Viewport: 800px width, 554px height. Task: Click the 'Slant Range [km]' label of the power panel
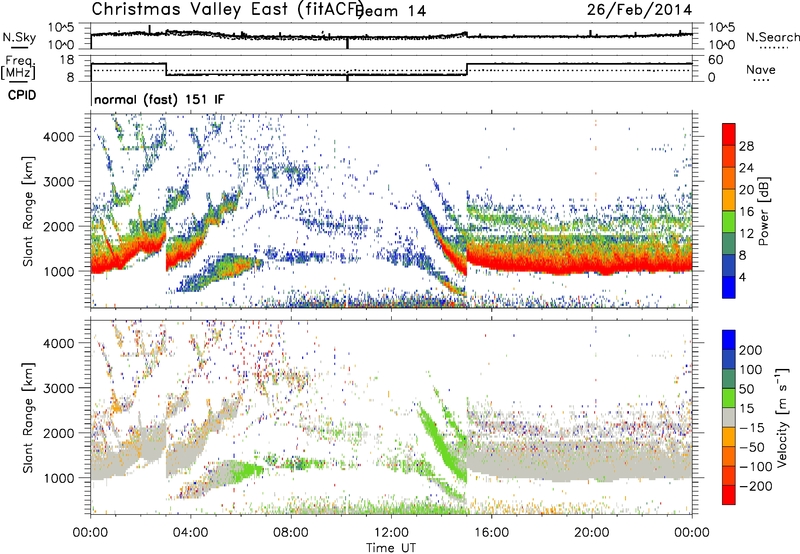[x=29, y=211]
